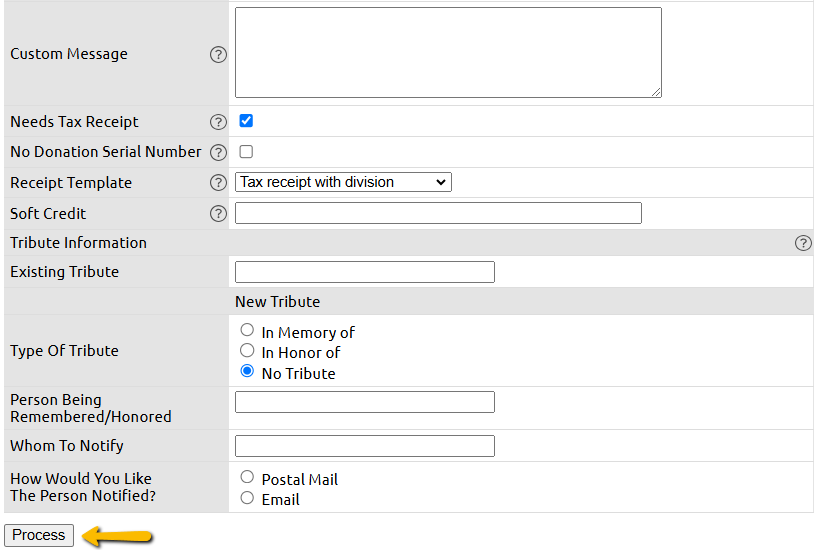Select the In Honor of radio button

(x=247, y=350)
